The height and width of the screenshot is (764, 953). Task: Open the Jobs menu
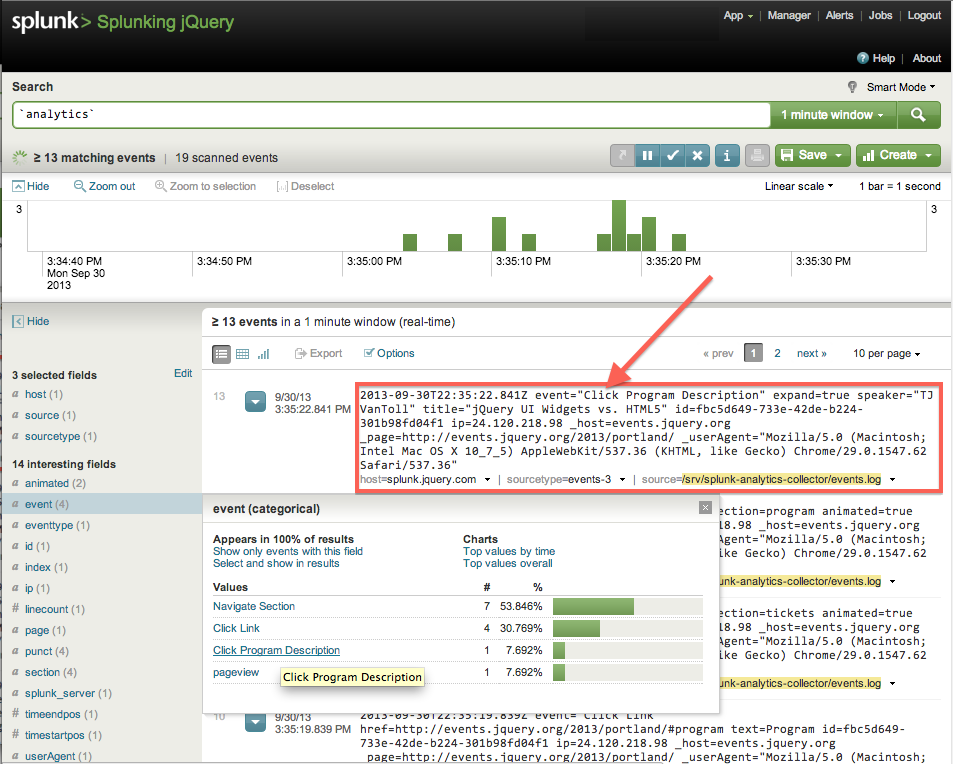pos(880,15)
